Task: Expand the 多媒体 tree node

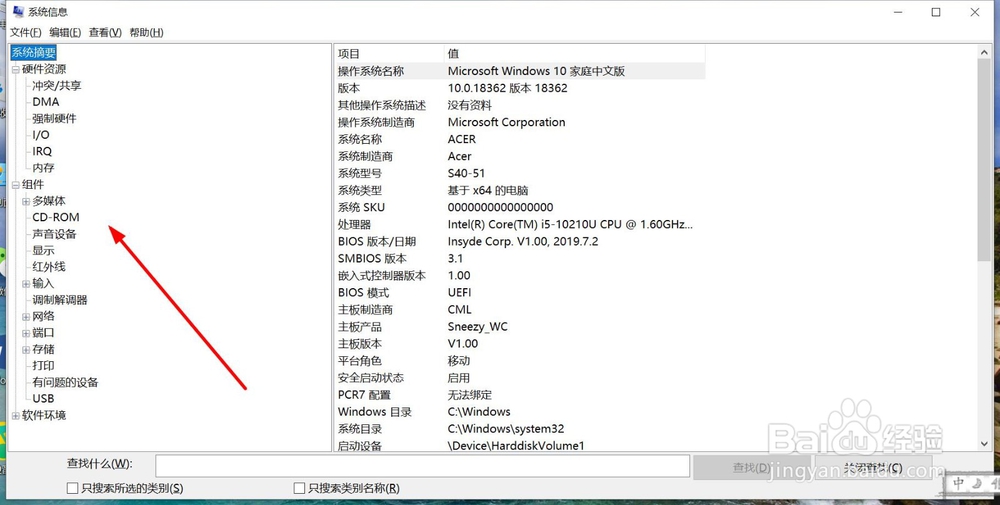Action: 26,201
